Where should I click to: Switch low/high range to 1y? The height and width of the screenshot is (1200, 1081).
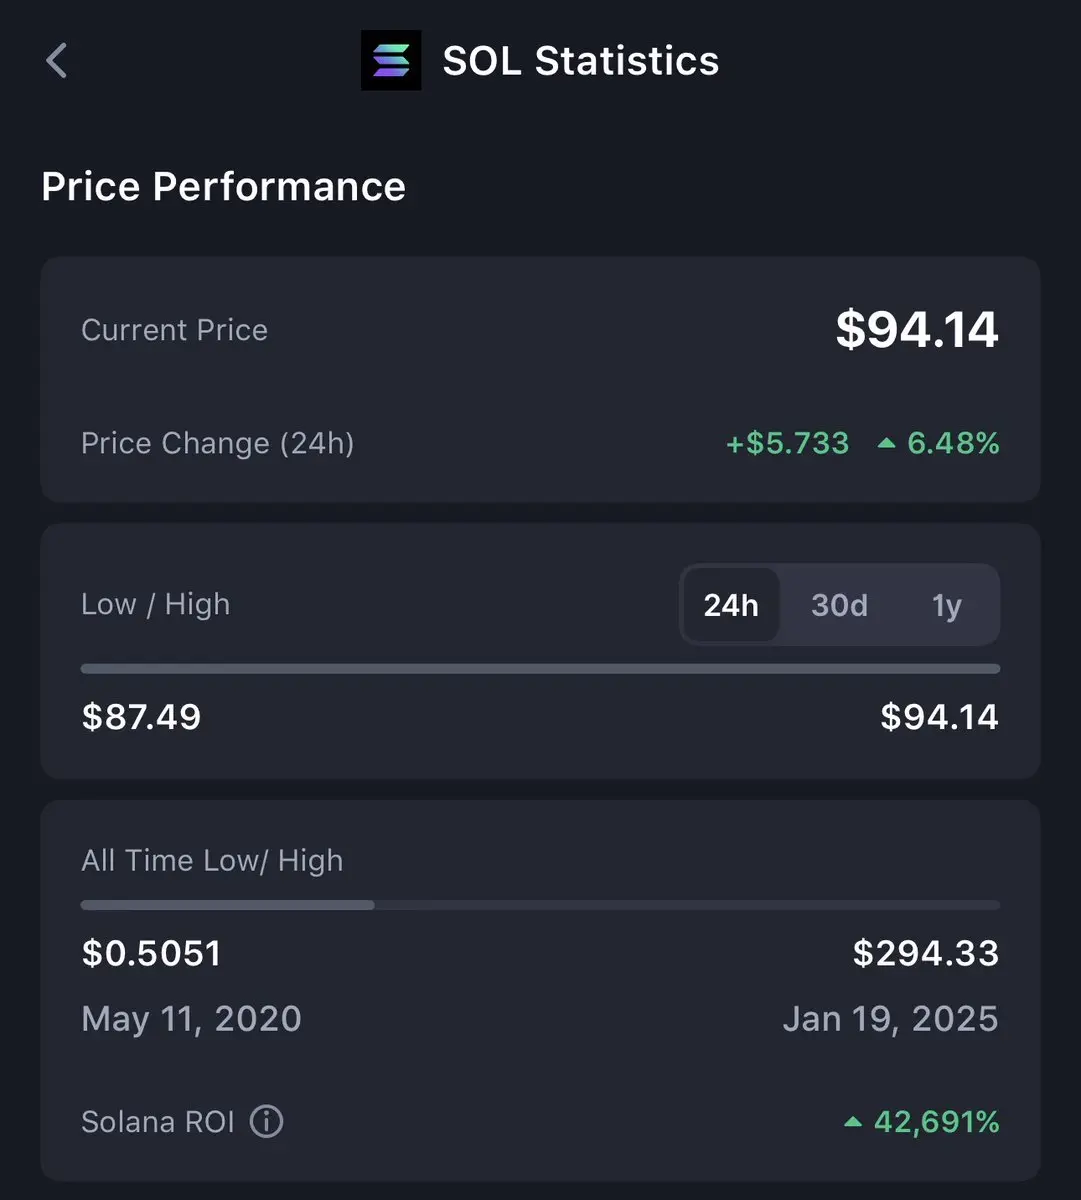point(946,605)
